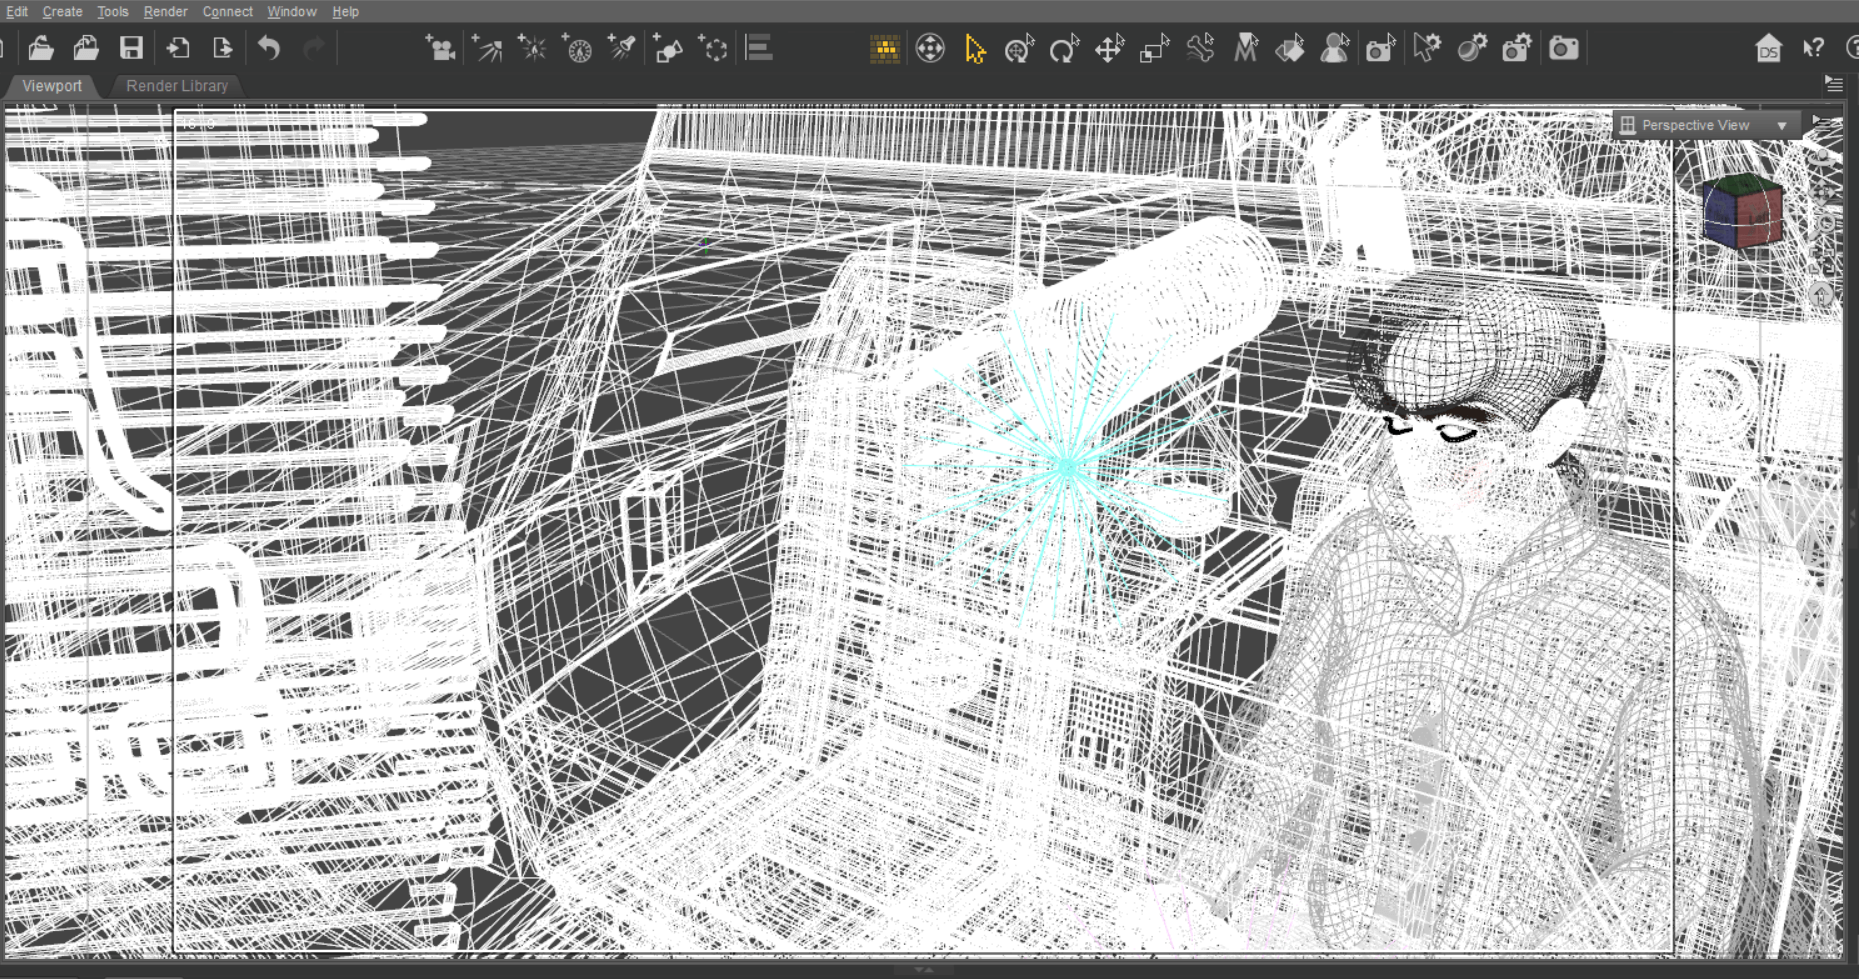Click the DS home icon
The image size is (1859, 979).
click(x=1768, y=48)
